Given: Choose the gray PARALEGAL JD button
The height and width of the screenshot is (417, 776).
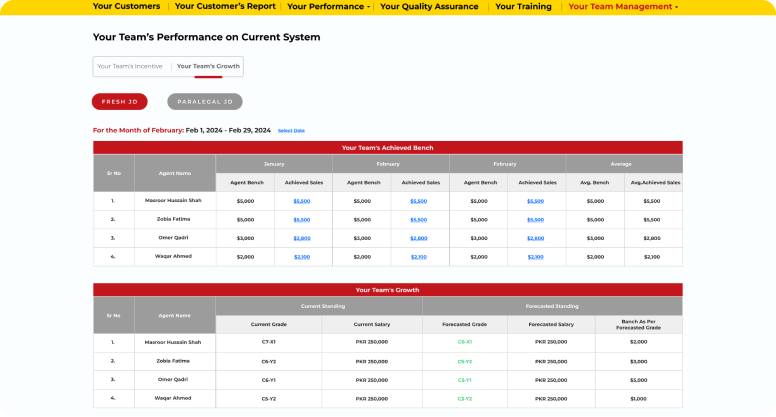Looking at the screenshot, I should [x=204, y=101].
